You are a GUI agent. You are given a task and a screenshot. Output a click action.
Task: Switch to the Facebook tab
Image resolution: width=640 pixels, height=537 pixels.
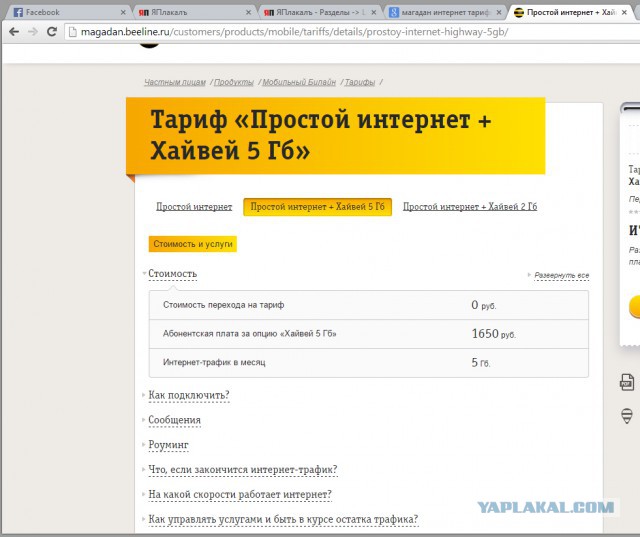[67, 12]
